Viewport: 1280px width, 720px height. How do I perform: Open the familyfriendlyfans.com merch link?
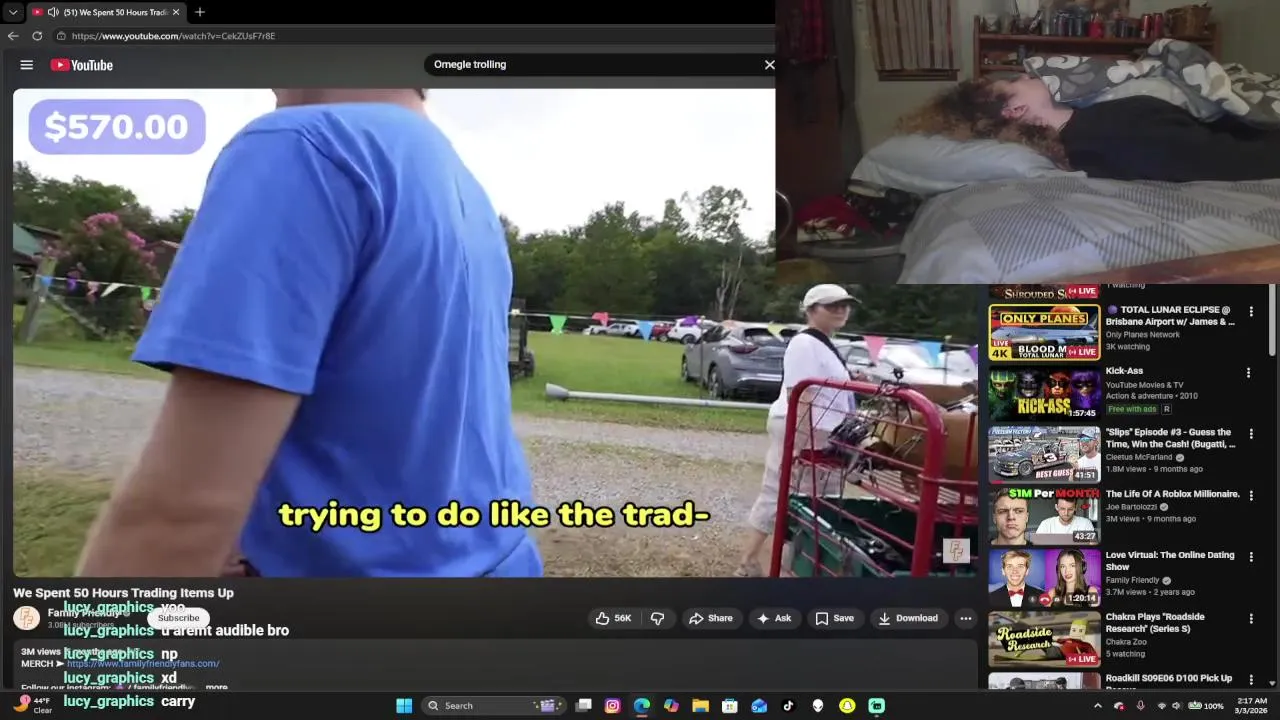[x=143, y=663]
